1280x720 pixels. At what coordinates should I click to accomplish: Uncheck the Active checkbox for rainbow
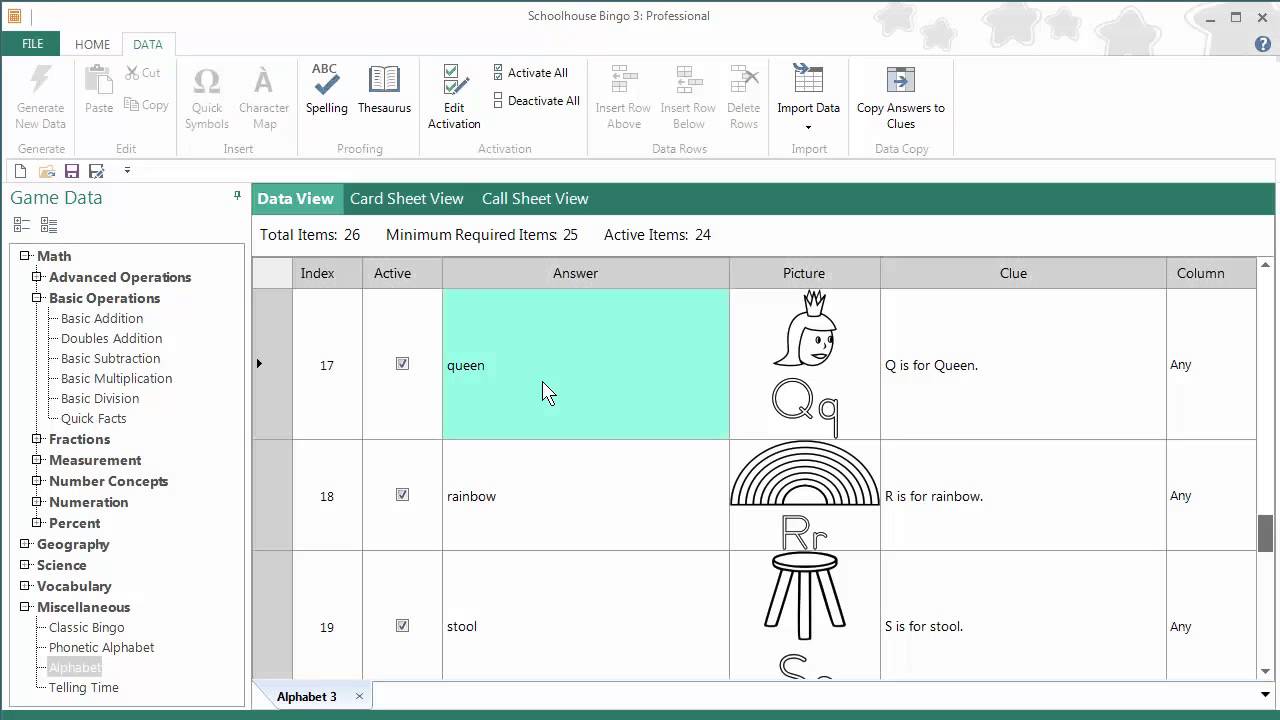(x=402, y=494)
